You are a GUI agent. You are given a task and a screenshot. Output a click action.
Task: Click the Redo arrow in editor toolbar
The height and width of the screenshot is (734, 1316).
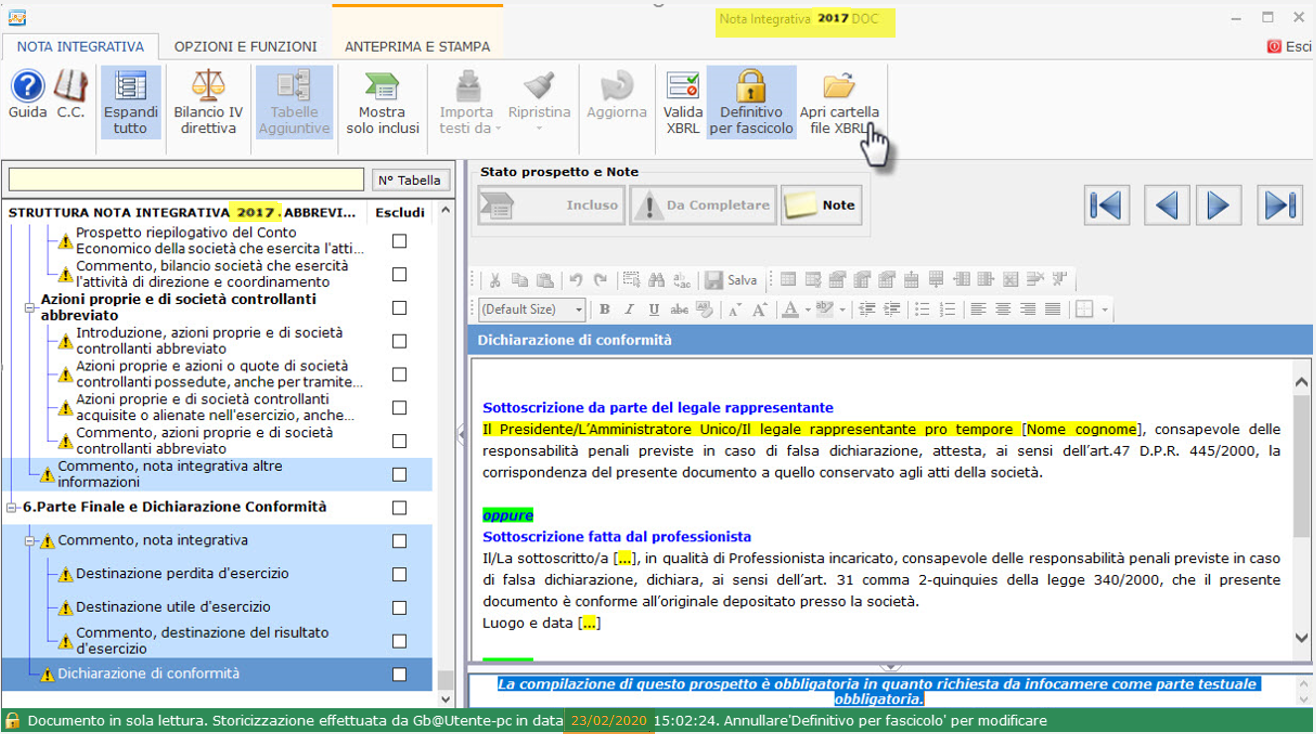[600, 280]
